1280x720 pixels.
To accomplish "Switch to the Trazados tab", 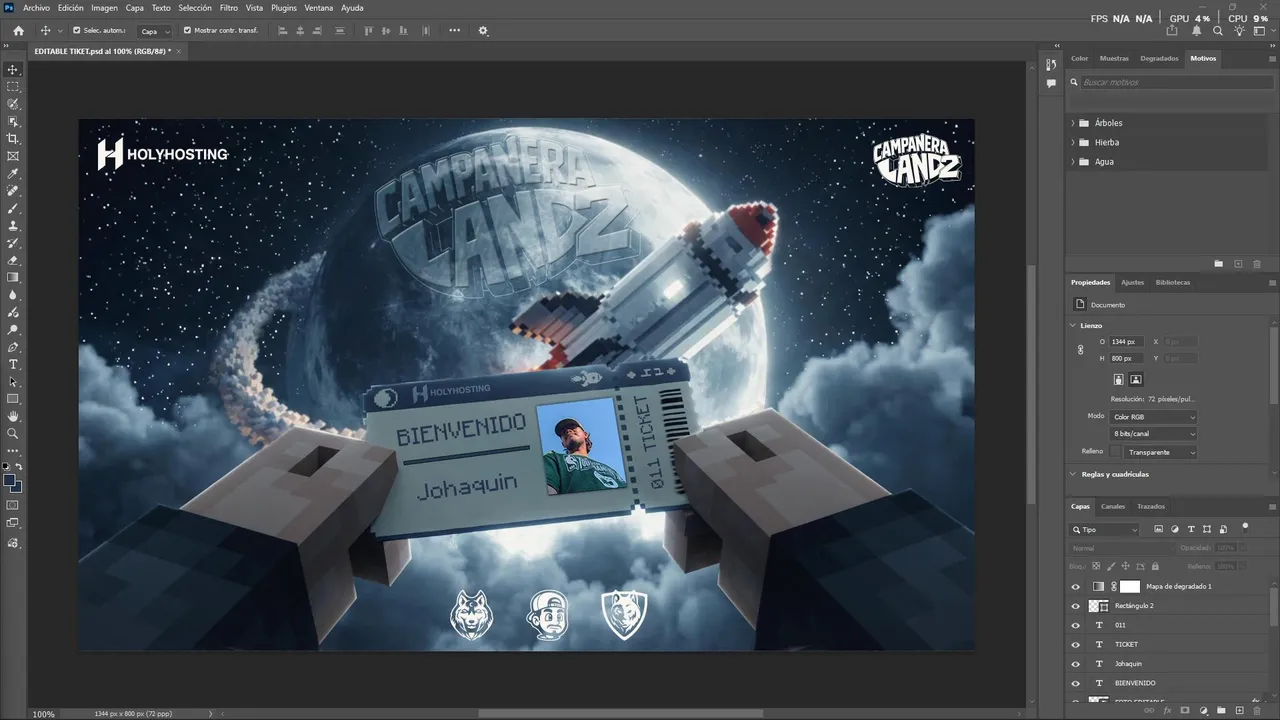I will click(1151, 506).
